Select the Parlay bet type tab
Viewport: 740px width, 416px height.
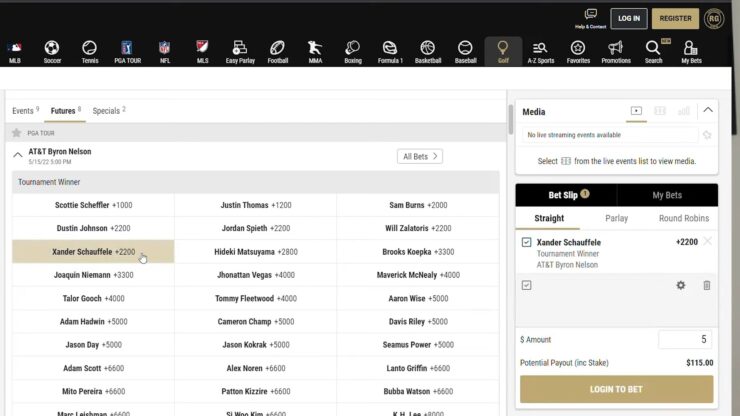pyautogui.click(x=616, y=218)
